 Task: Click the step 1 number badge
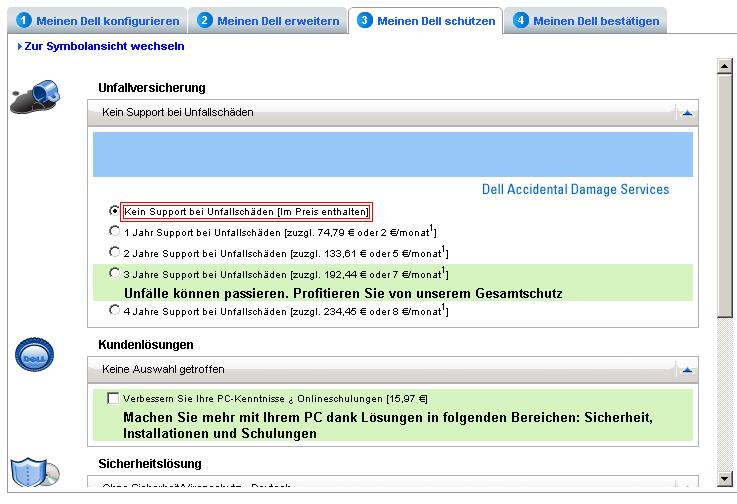point(24,20)
